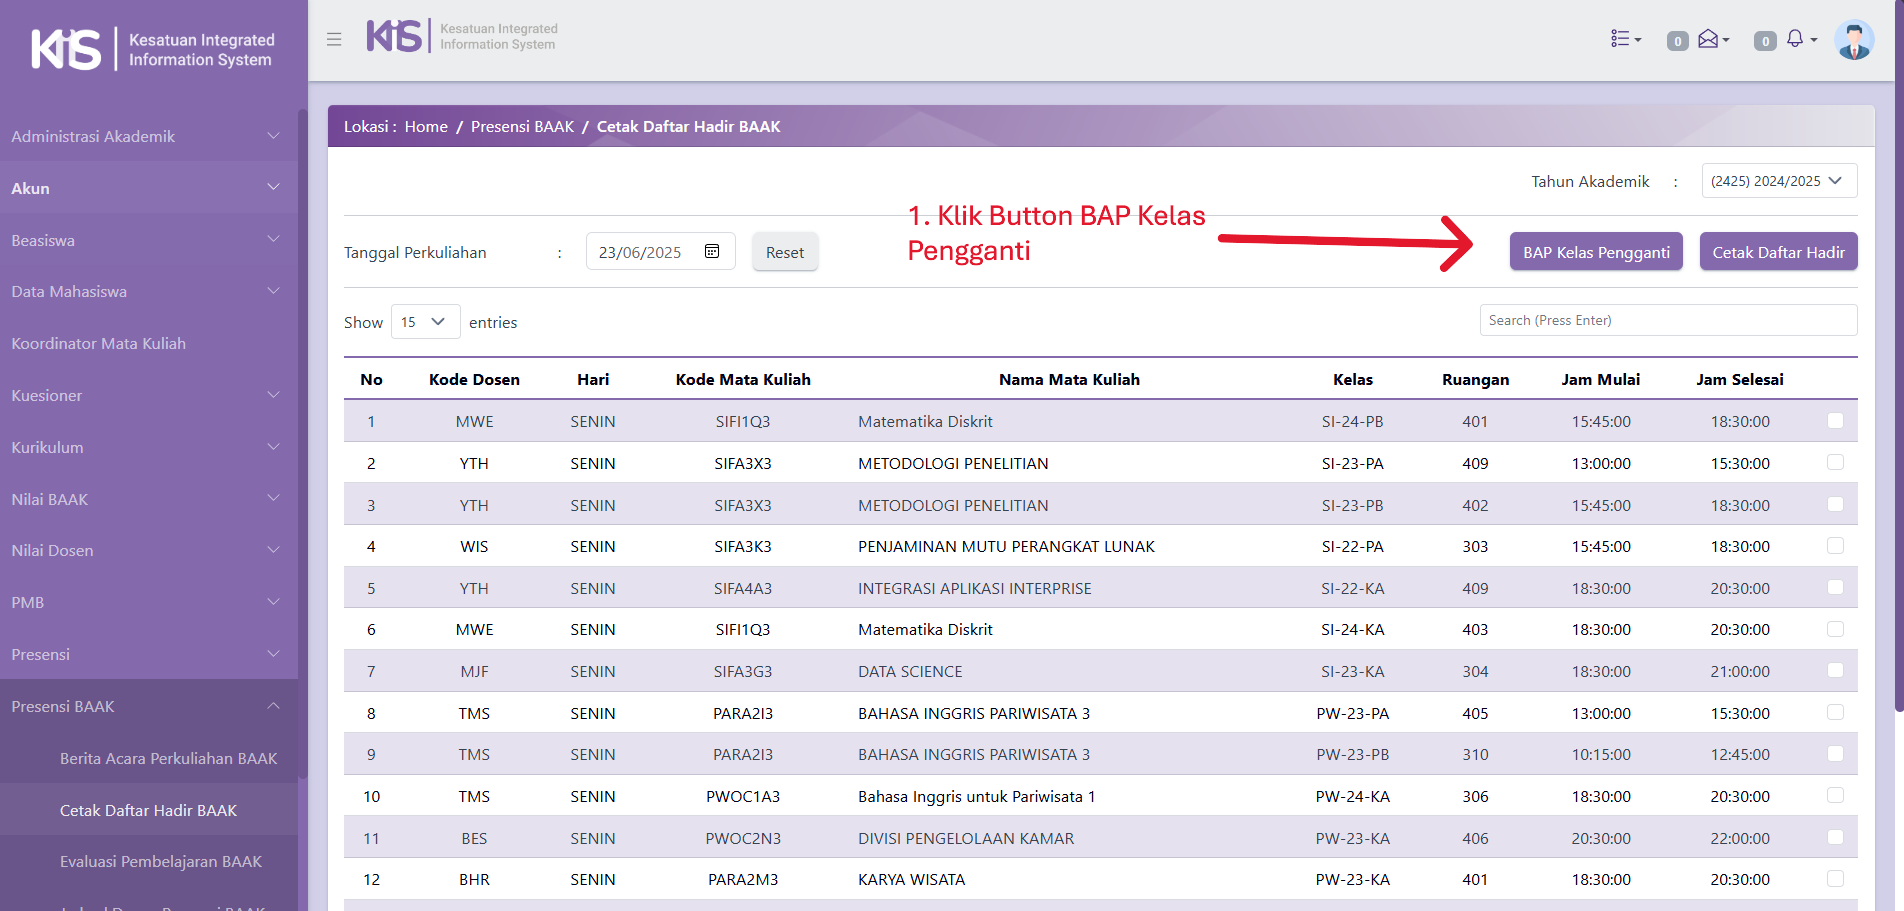Open the Show entries count dropdown
Screen dimensions: 1904x911
click(x=424, y=322)
